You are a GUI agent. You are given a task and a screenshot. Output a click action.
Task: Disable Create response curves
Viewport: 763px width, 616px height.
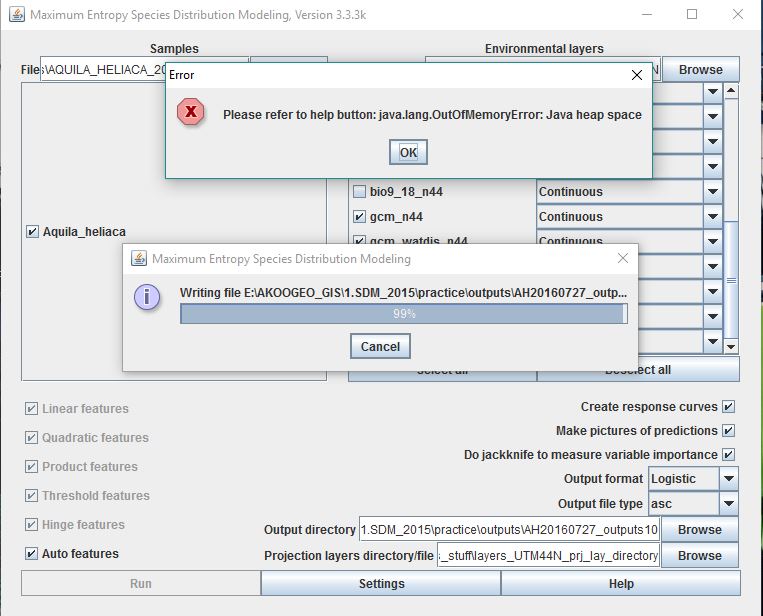click(728, 406)
